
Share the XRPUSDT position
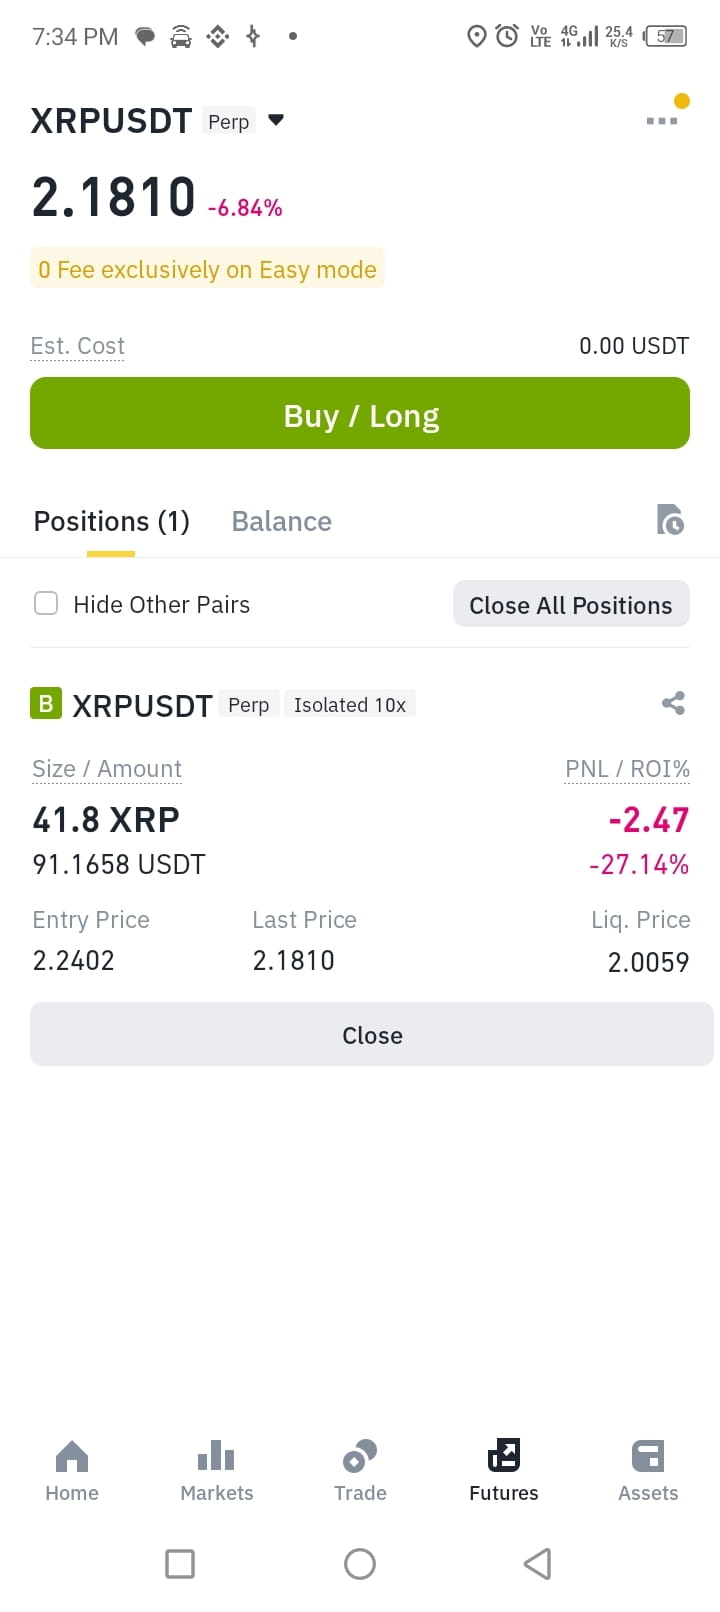click(x=673, y=703)
